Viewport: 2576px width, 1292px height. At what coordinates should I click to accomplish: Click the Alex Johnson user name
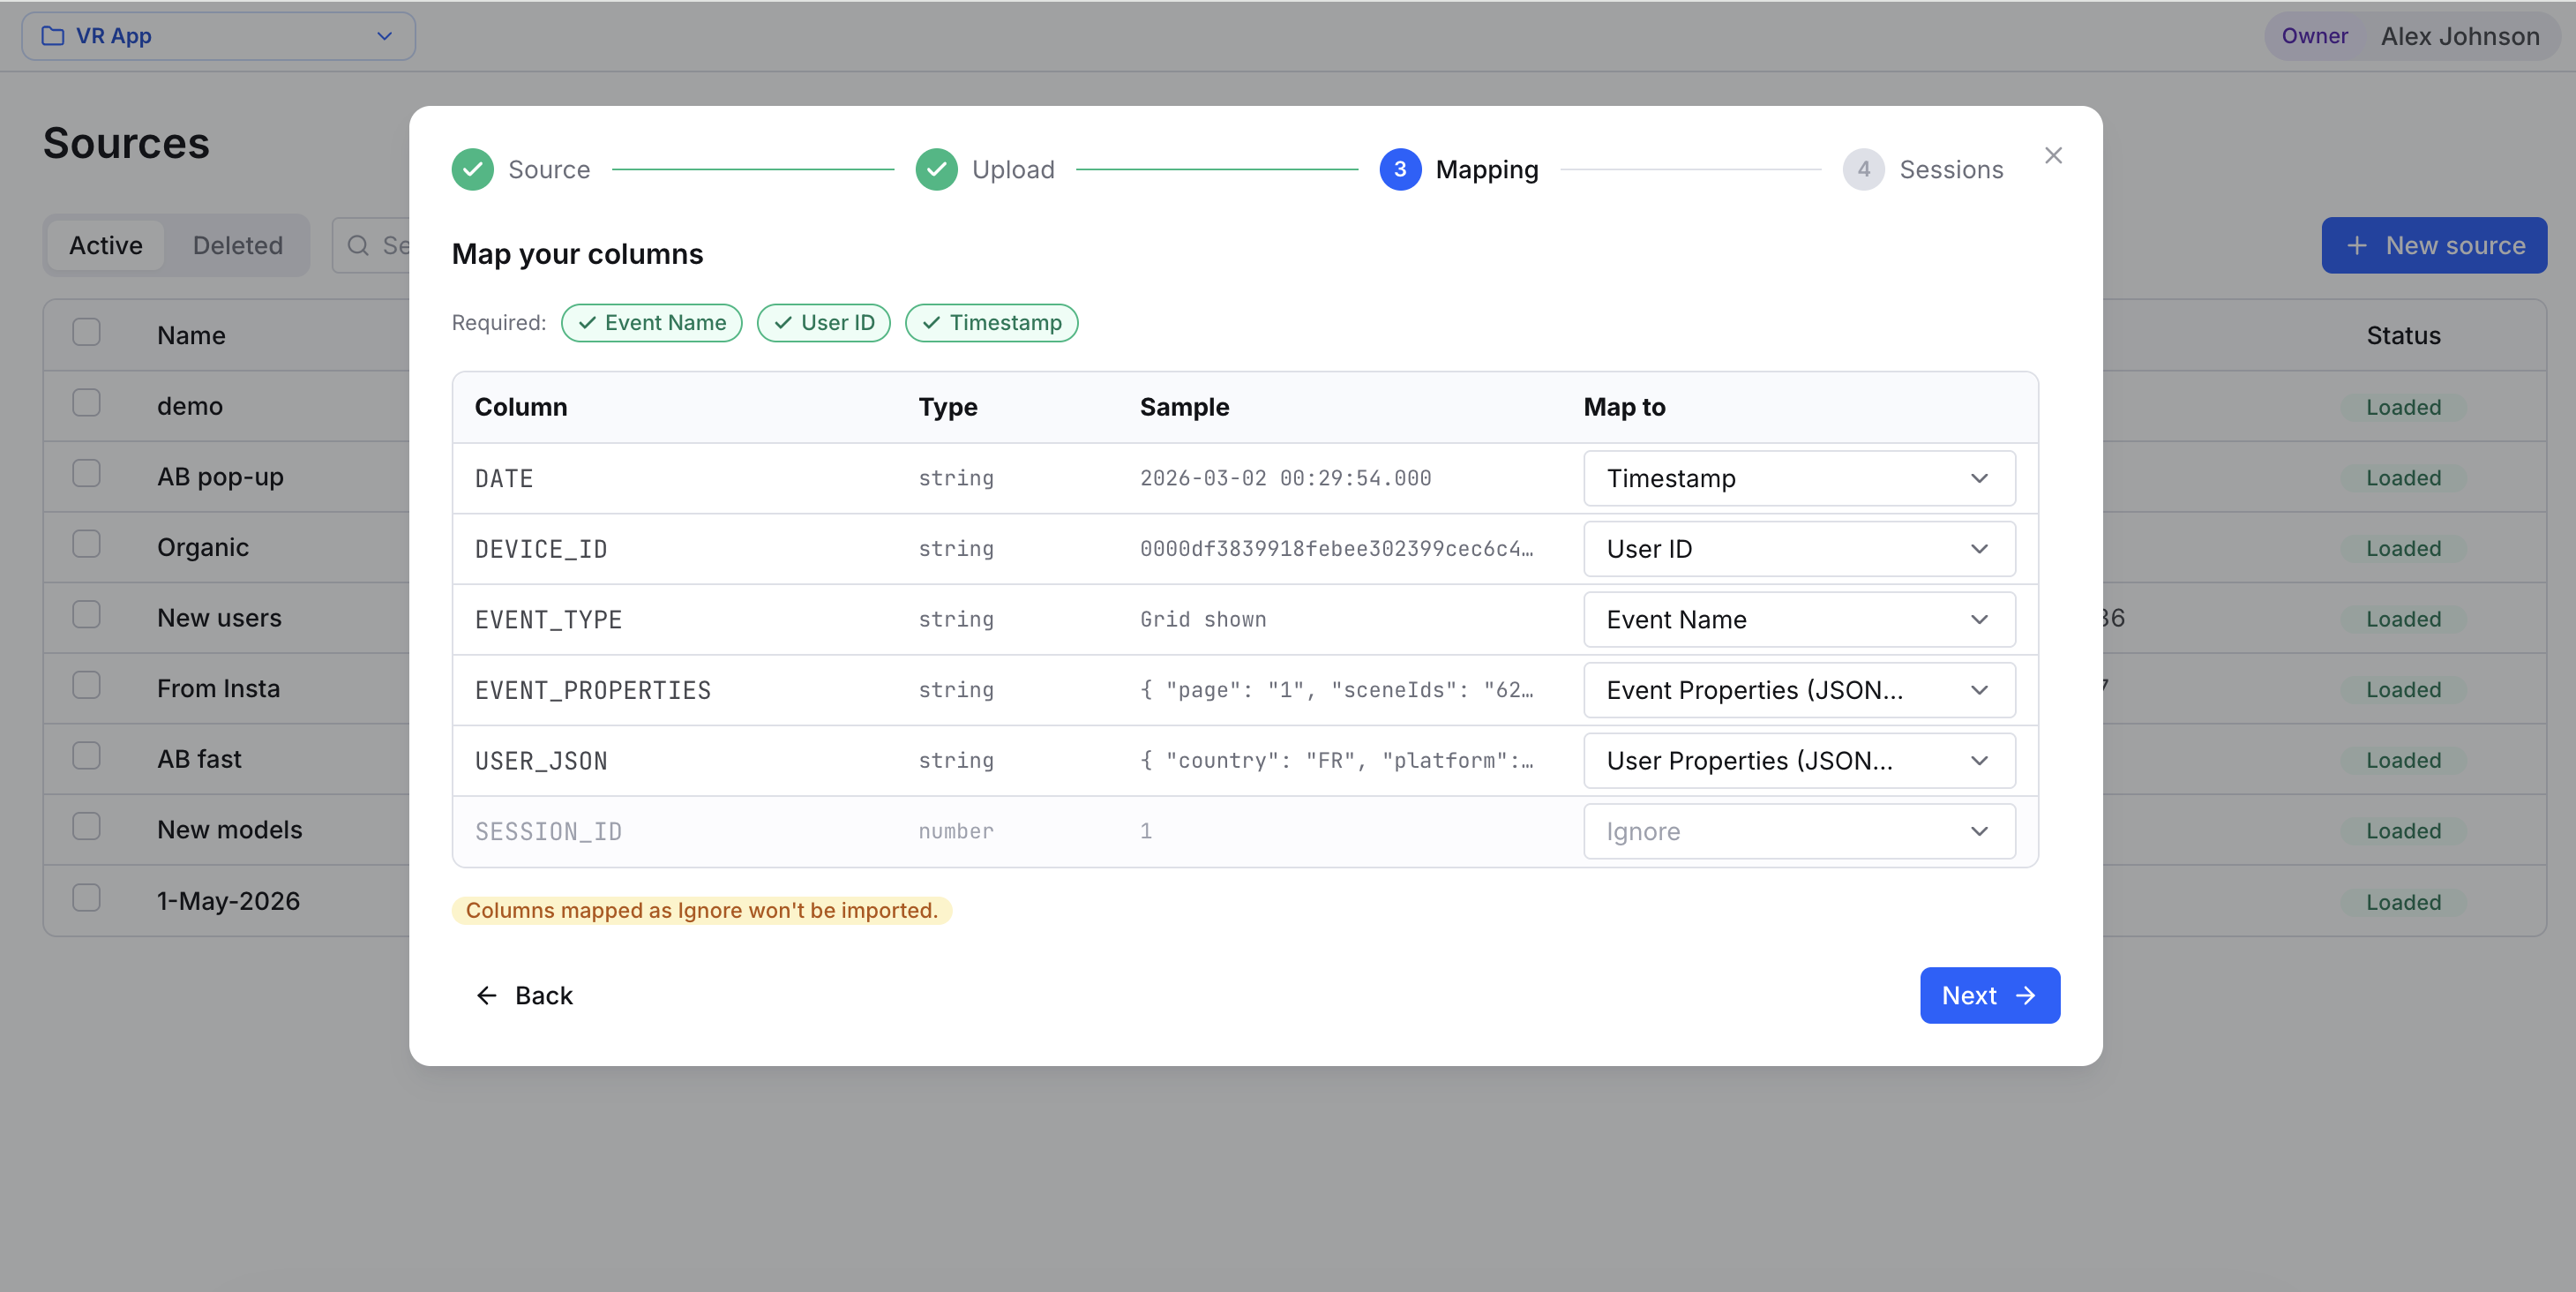[x=2460, y=36]
